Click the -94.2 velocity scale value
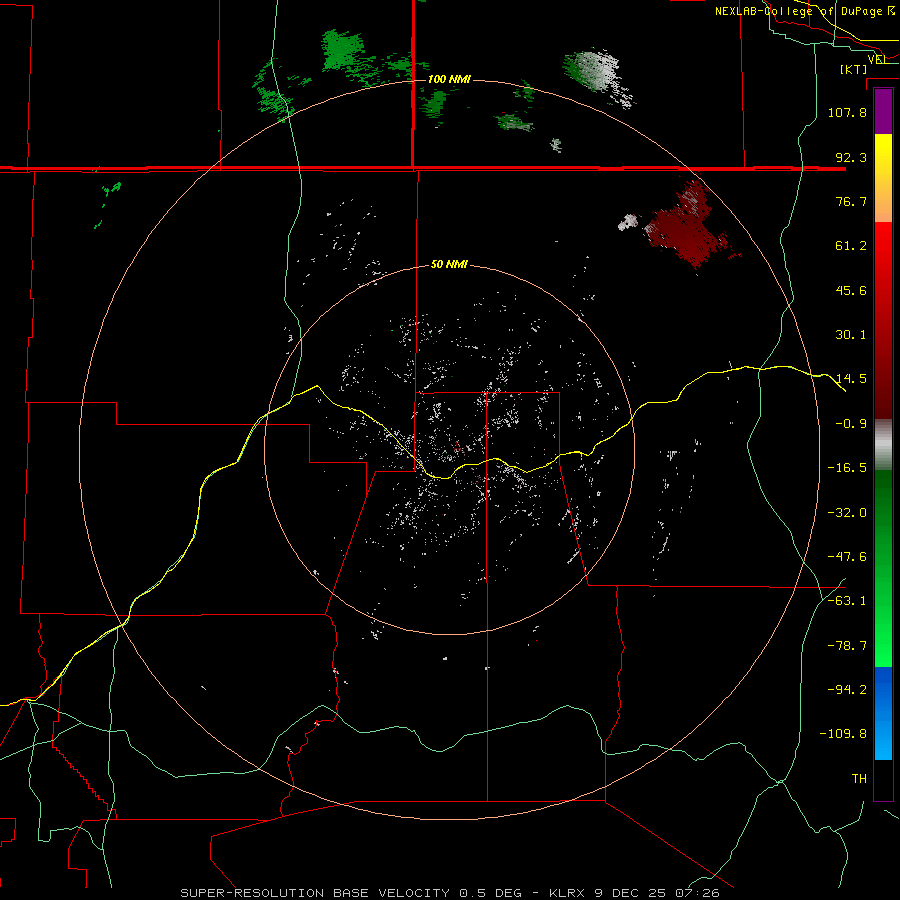Screen dimensions: 900x900 [847, 689]
